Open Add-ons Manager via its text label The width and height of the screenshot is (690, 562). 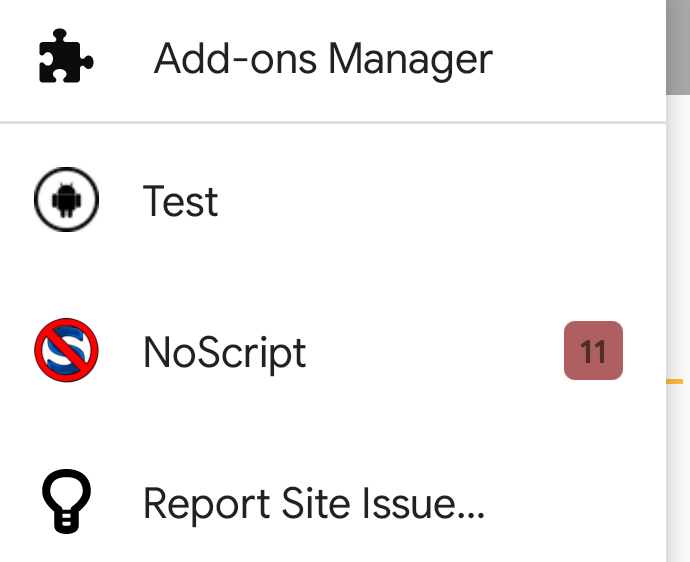click(x=323, y=59)
